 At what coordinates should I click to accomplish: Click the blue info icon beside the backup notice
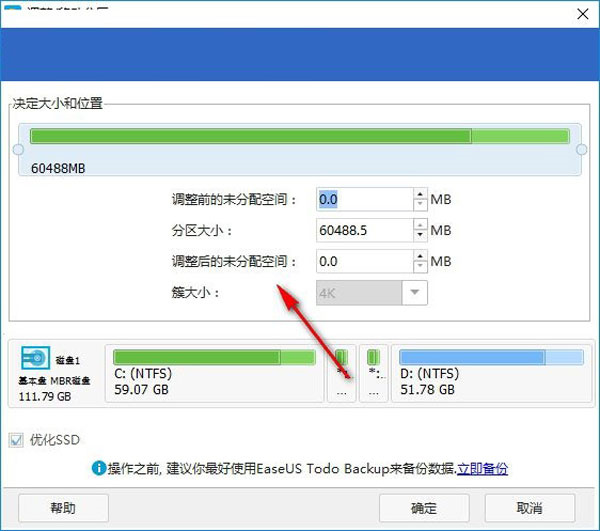[x=99, y=468]
